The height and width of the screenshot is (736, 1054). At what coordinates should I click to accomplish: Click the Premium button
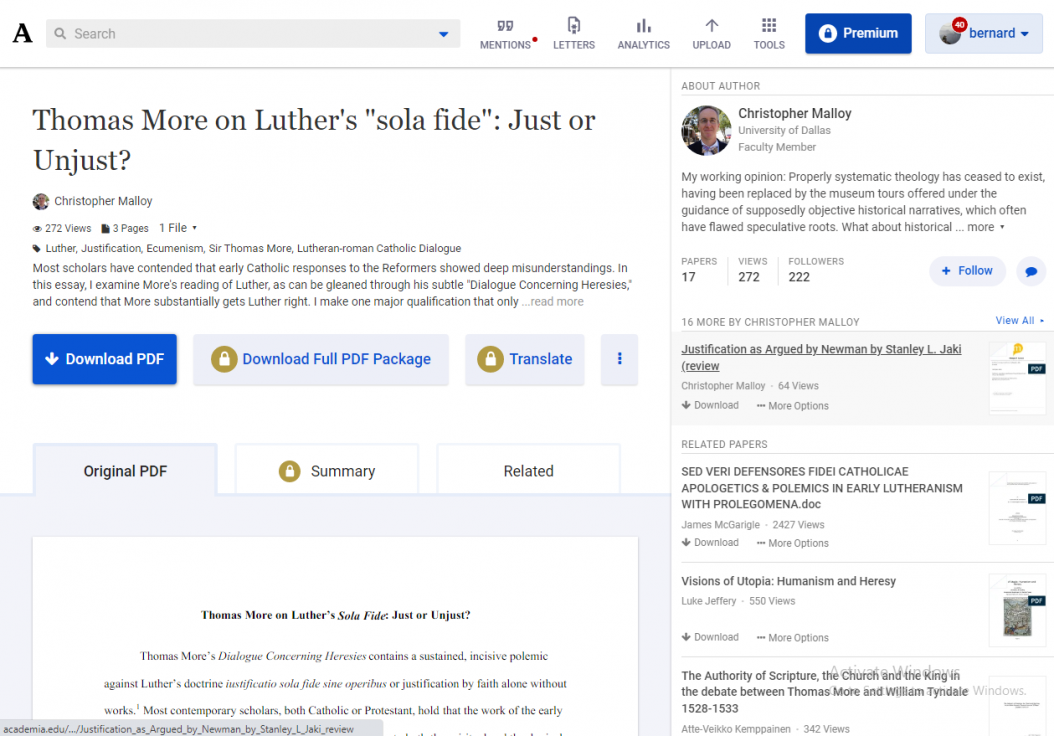click(858, 33)
